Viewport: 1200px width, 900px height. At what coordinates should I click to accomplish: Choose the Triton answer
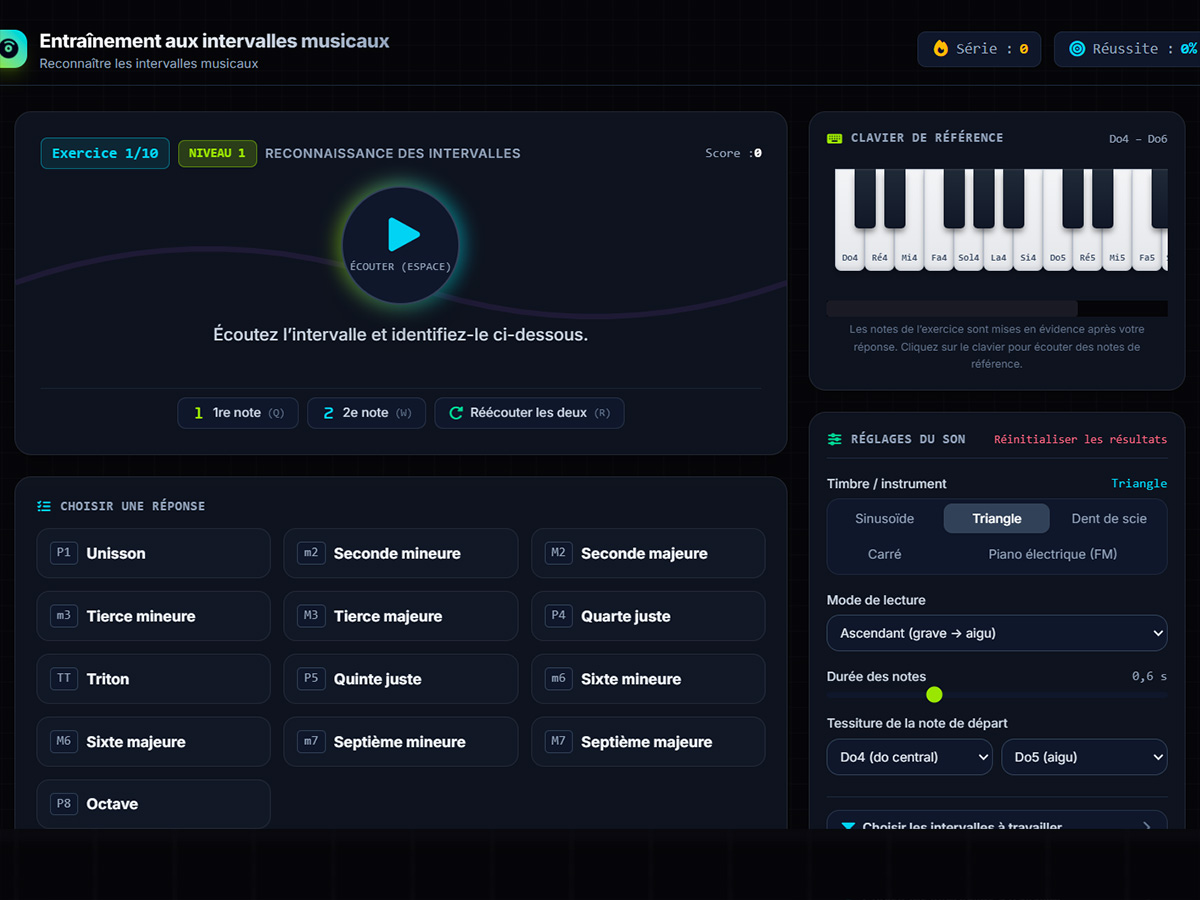(153, 679)
